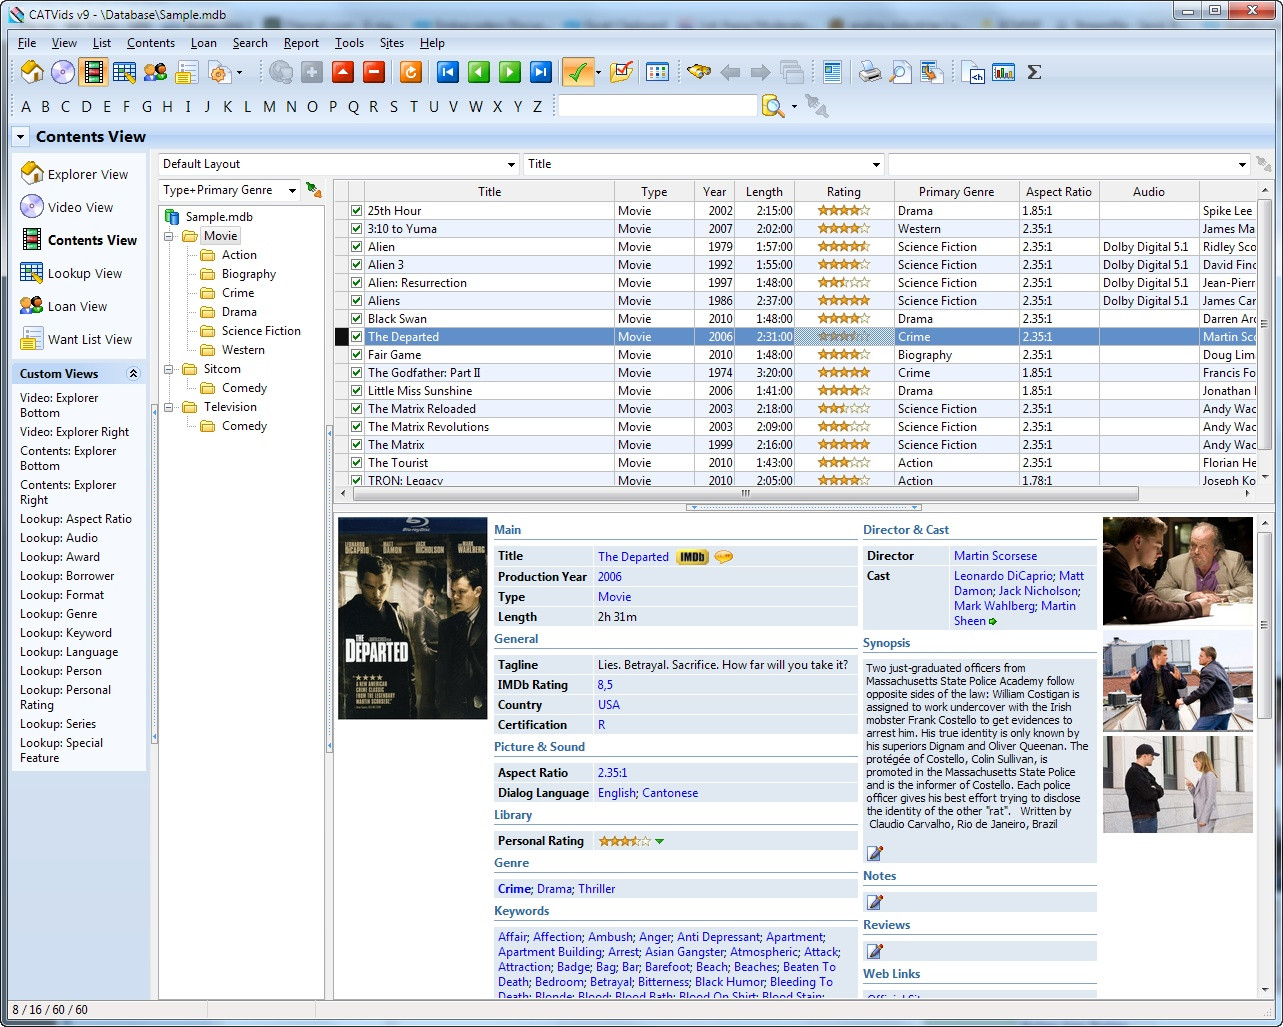Collapse the Movie tree folder

(x=169, y=236)
